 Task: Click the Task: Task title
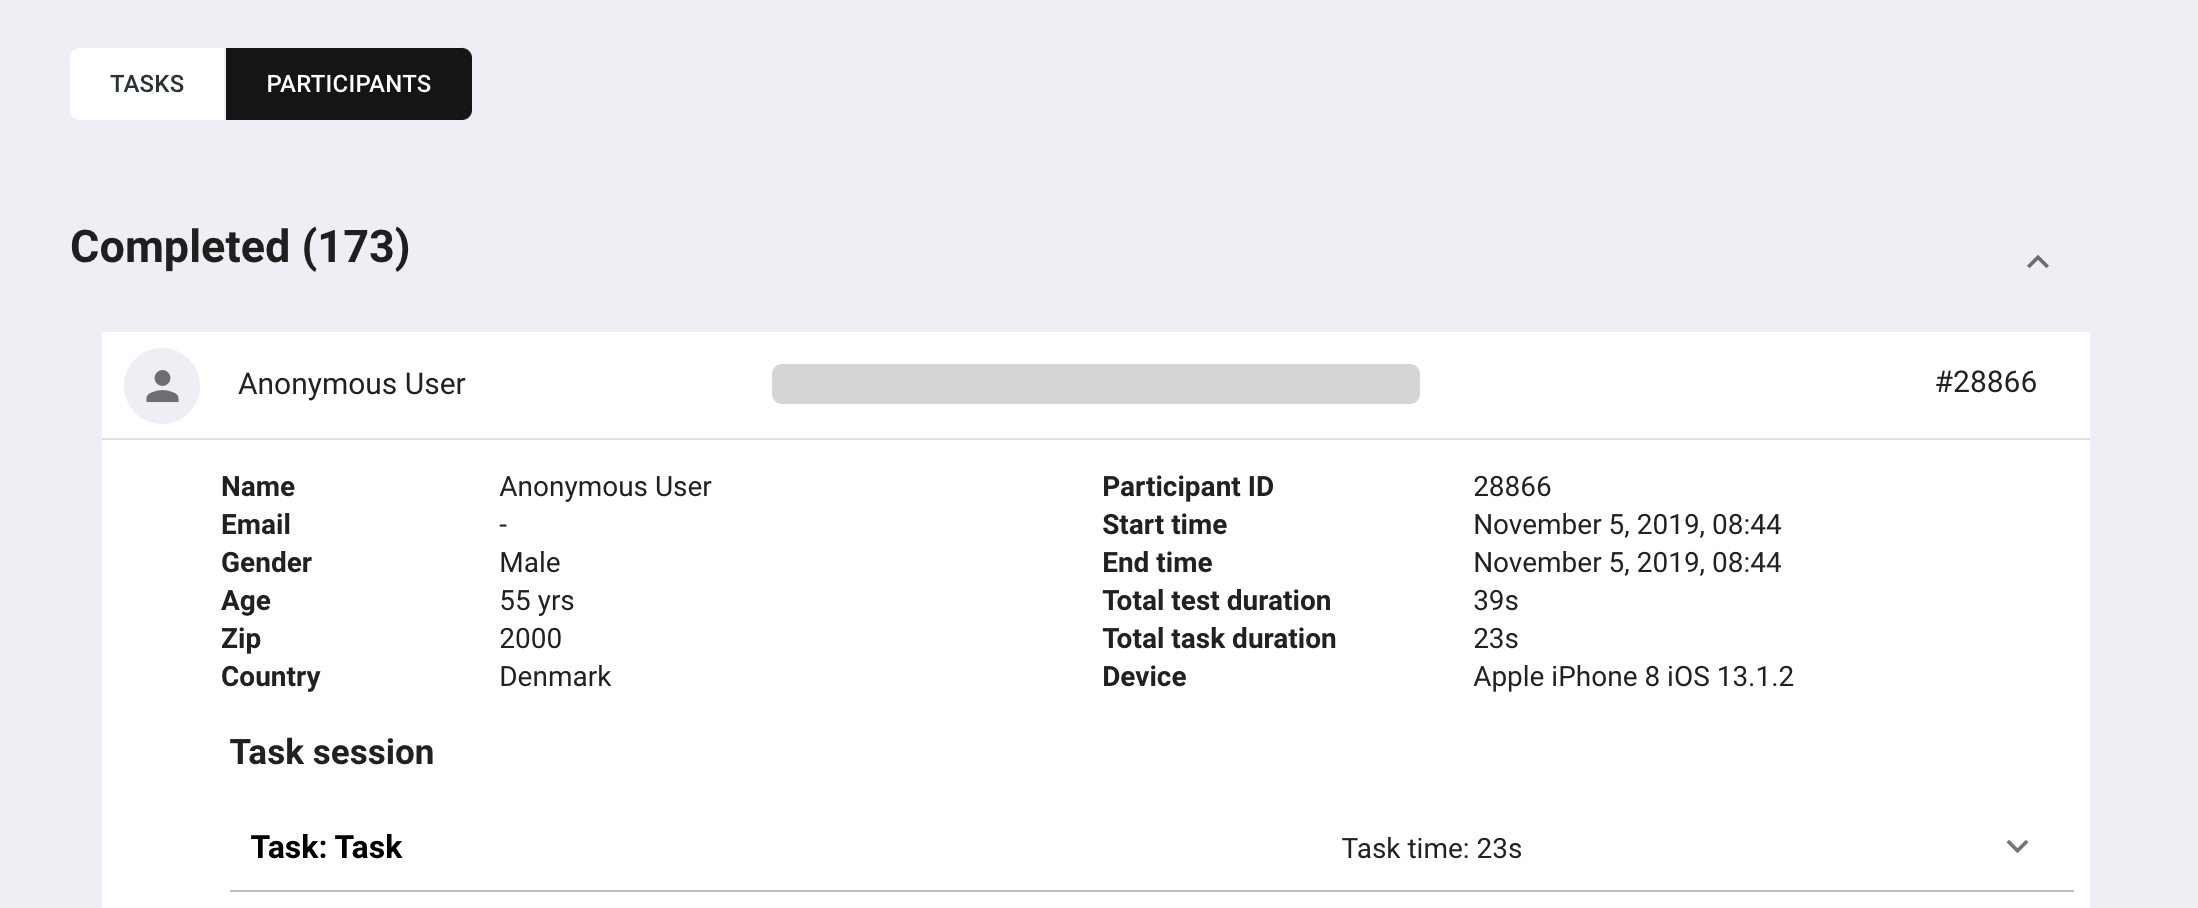click(326, 847)
